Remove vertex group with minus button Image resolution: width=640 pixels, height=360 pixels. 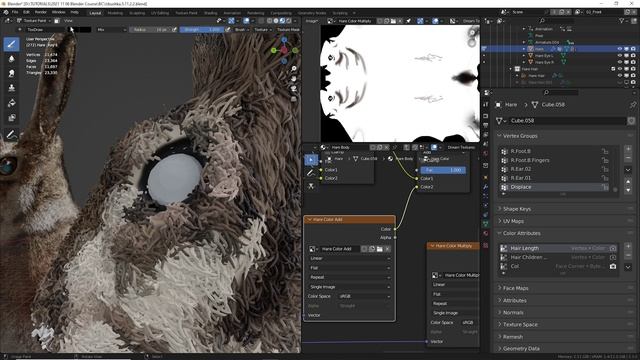628,158
